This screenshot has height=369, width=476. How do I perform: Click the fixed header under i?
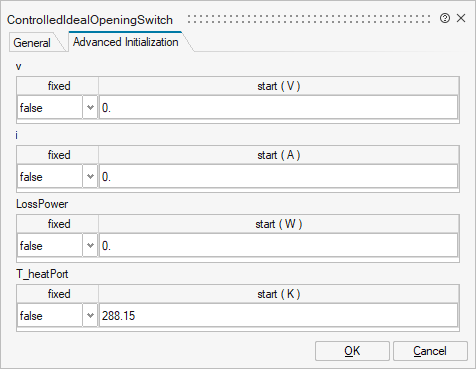[58, 155]
